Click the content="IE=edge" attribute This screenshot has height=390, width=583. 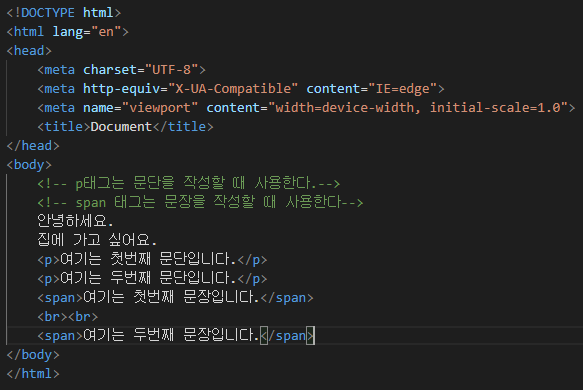(371, 89)
